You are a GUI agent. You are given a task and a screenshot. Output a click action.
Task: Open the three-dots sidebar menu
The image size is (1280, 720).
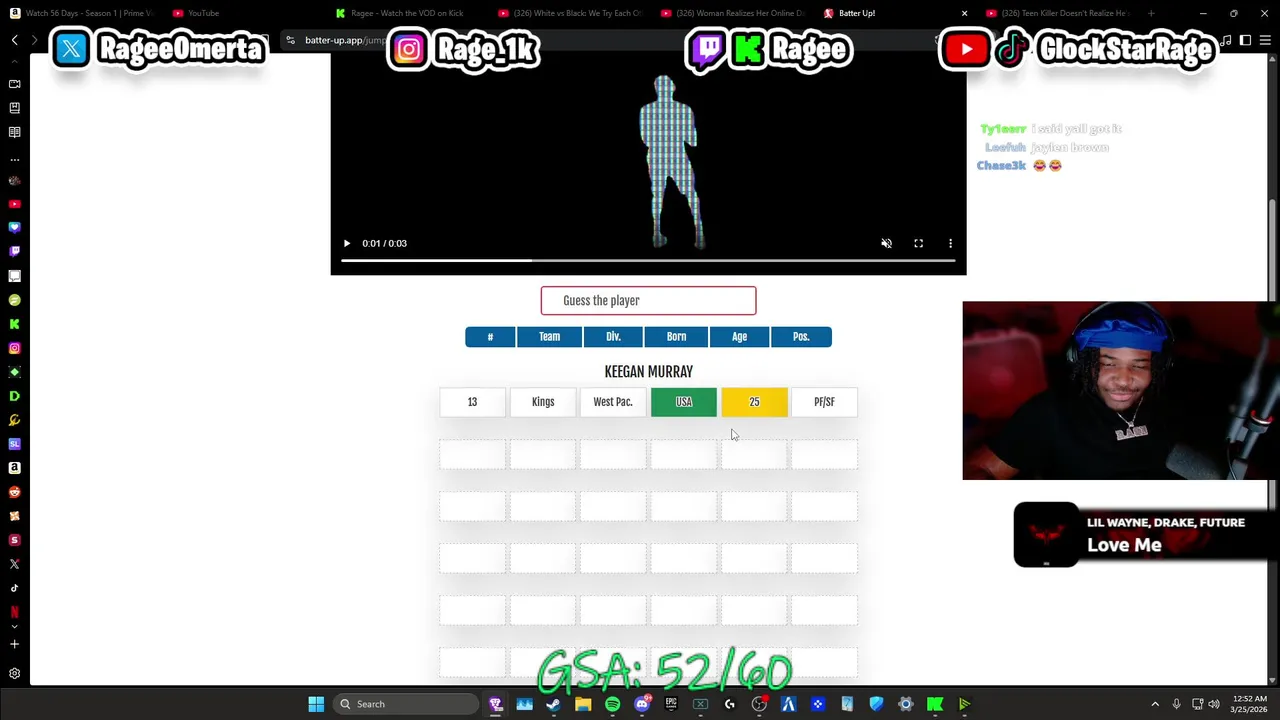tap(14, 159)
